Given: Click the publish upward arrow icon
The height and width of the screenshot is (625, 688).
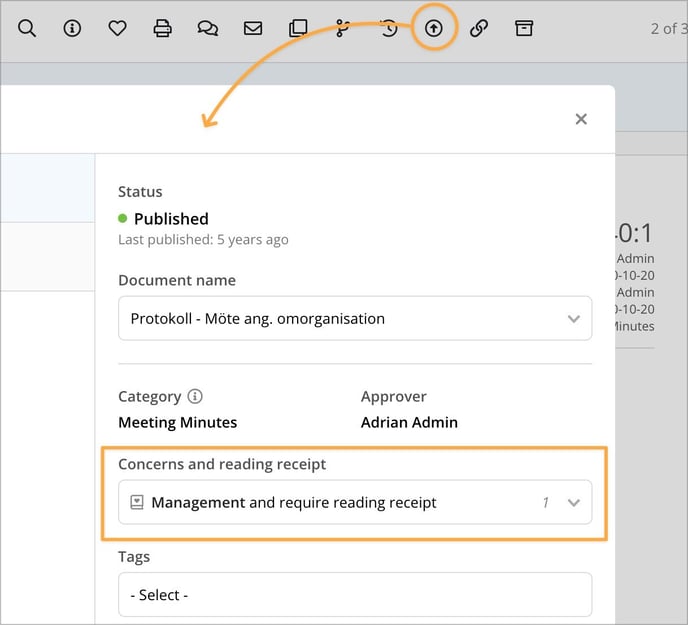Looking at the screenshot, I should click(434, 28).
